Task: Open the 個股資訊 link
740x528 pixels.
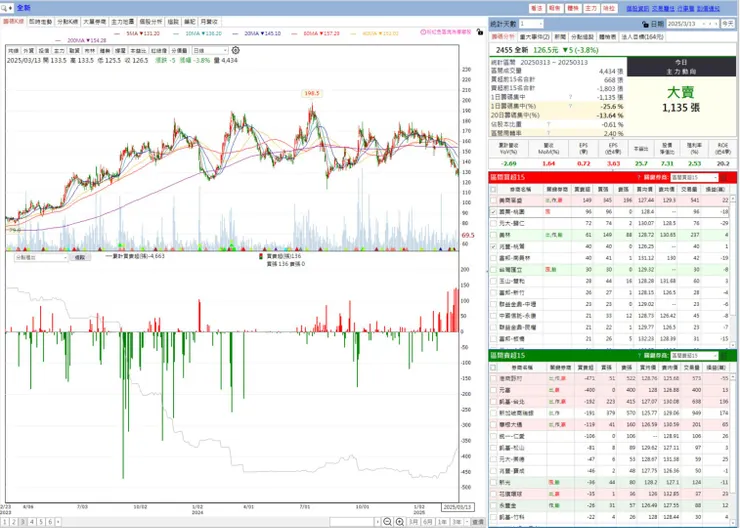Action: (638, 8)
